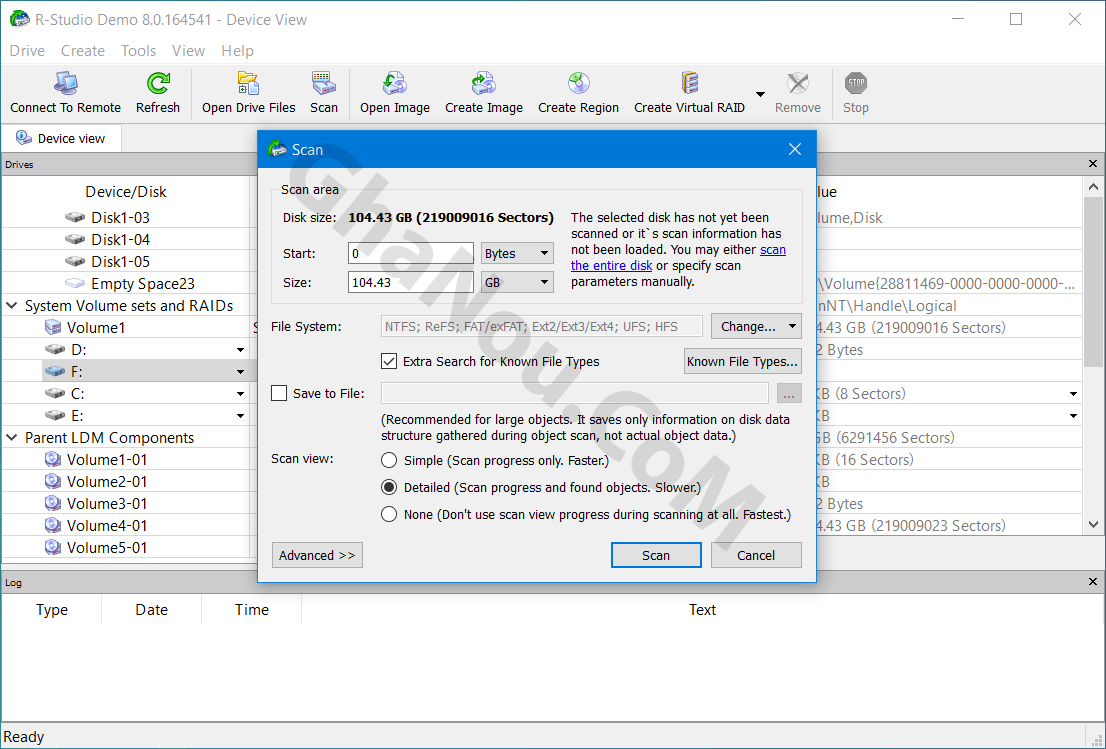Viewport: 1106px width, 749px height.
Task: Select the E: drive icon
Action: pos(55,415)
